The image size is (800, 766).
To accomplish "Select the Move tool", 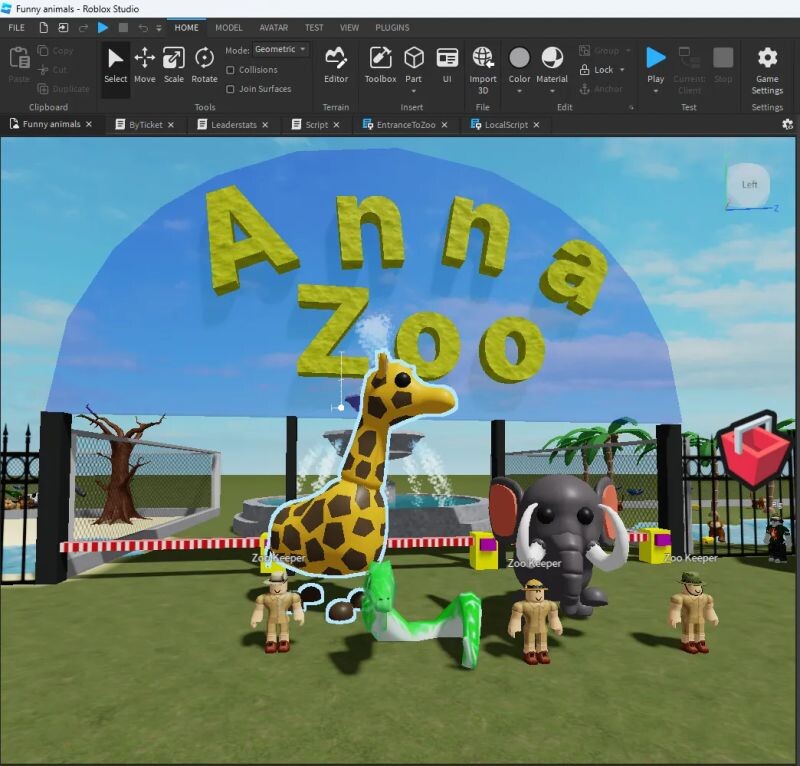I will pyautogui.click(x=145, y=64).
